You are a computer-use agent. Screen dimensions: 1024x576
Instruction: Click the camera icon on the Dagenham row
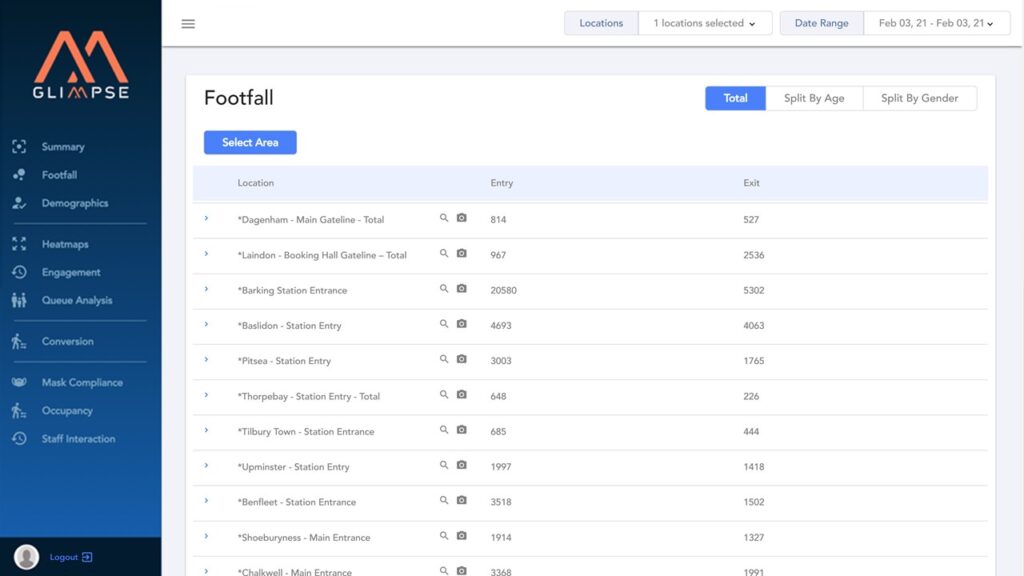461,218
